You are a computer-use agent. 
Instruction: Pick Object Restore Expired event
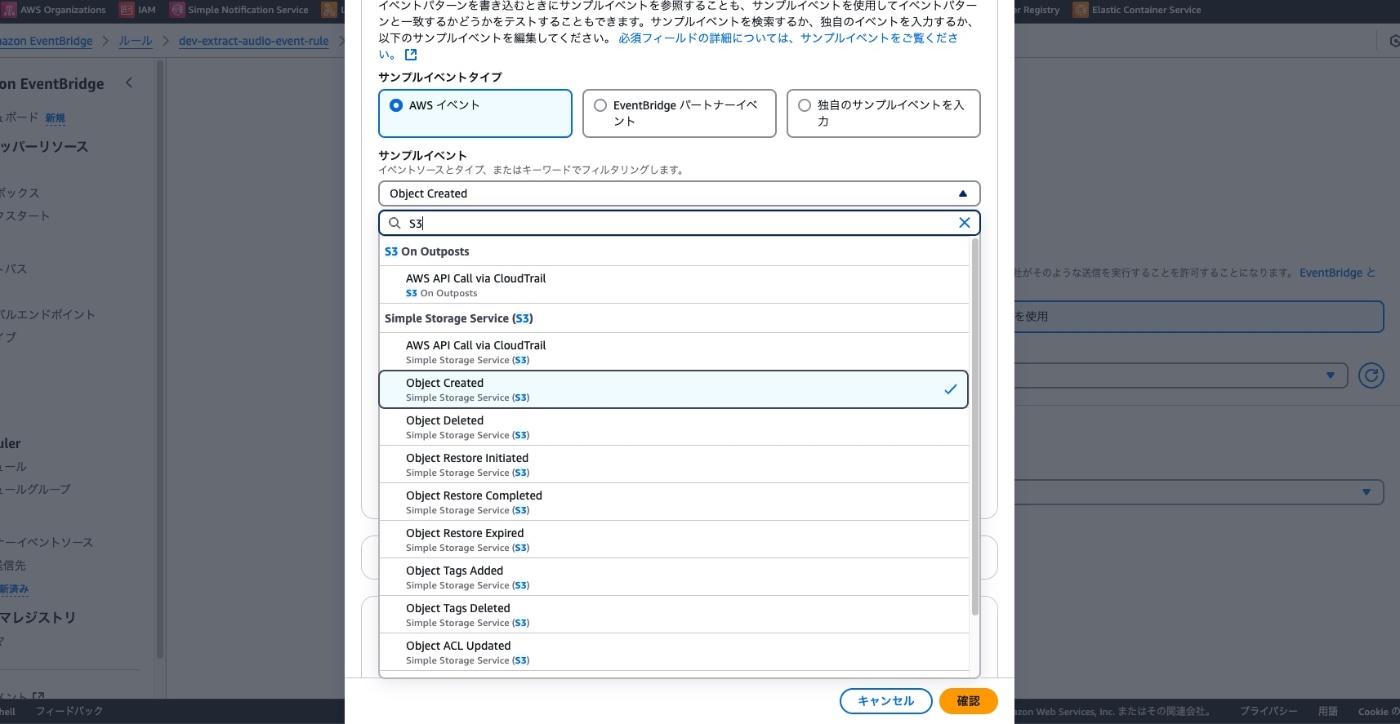(674, 540)
